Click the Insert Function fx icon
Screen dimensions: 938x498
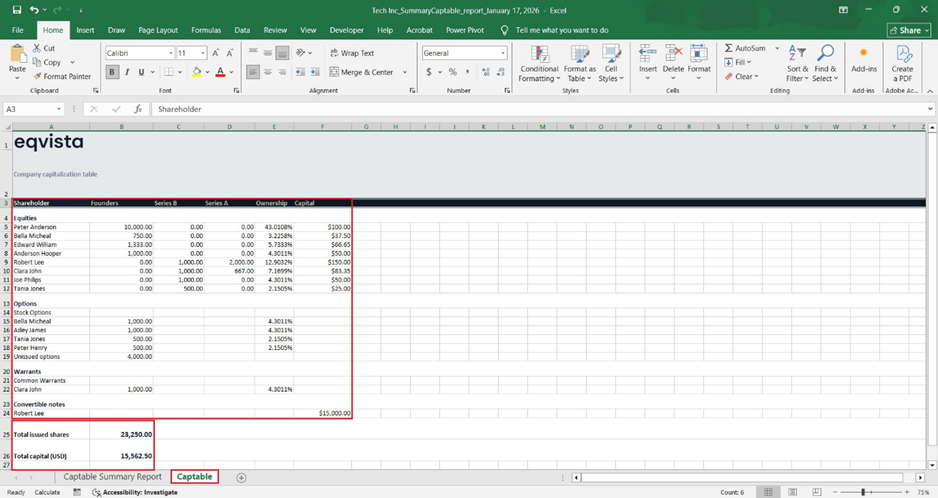[x=137, y=109]
